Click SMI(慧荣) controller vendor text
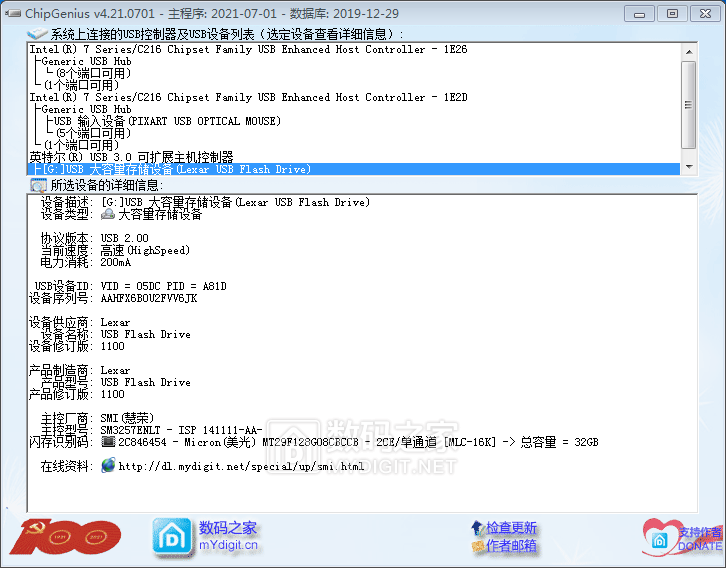Image resolution: width=726 pixels, height=568 pixels. pyautogui.click(x=127, y=418)
